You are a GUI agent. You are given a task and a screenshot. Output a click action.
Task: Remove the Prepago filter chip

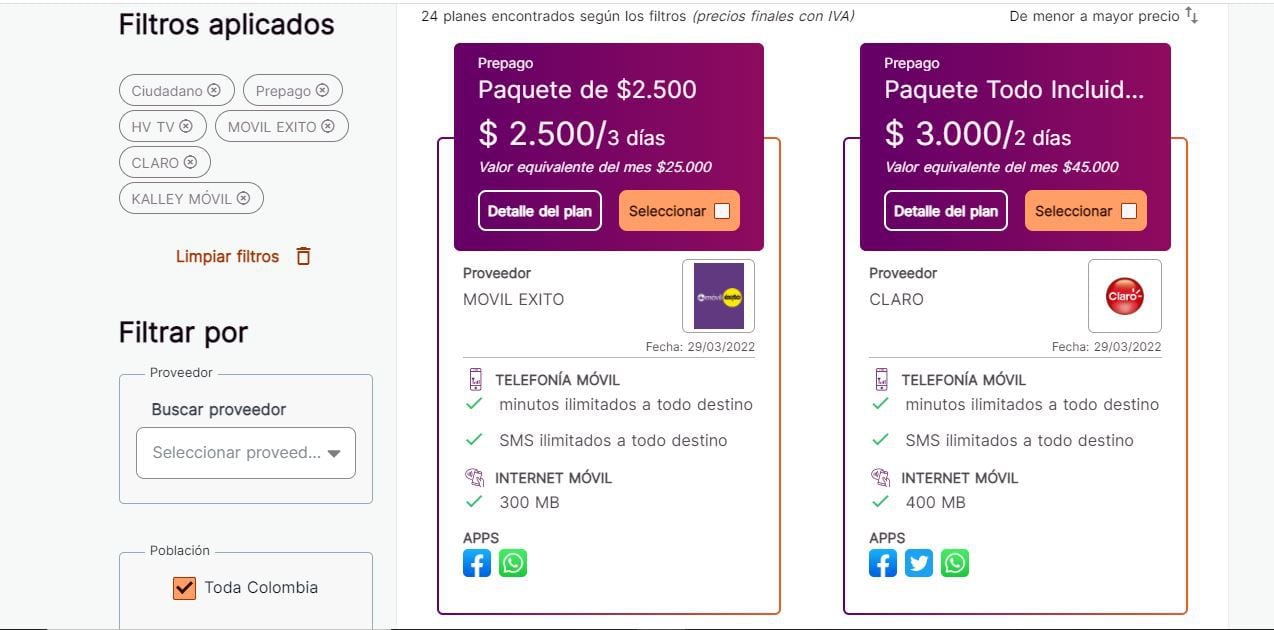click(322, 91)
